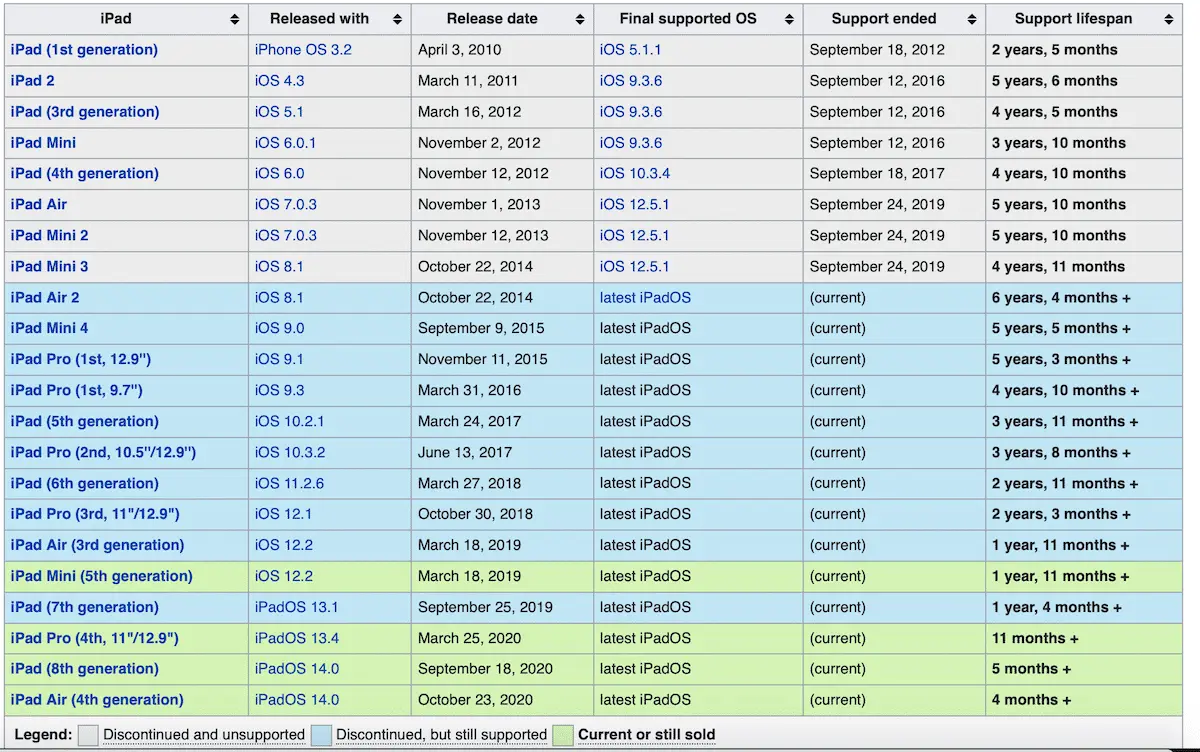Sort table by iPad column arrows
Image resolution: width=1200 pixels, height=752 pixels.
234,19
